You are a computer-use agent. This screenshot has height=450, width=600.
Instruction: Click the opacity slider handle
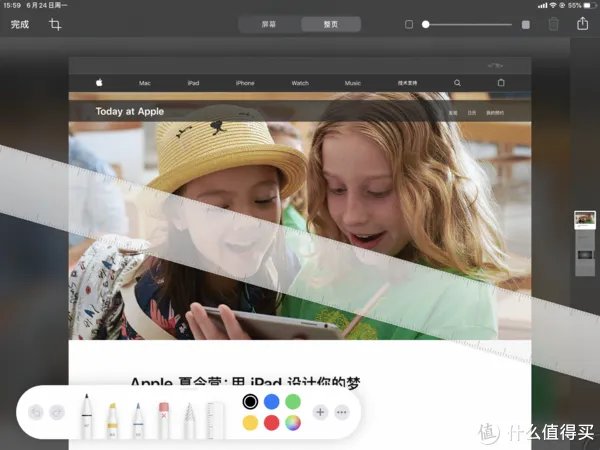click(x=426, y=24)
